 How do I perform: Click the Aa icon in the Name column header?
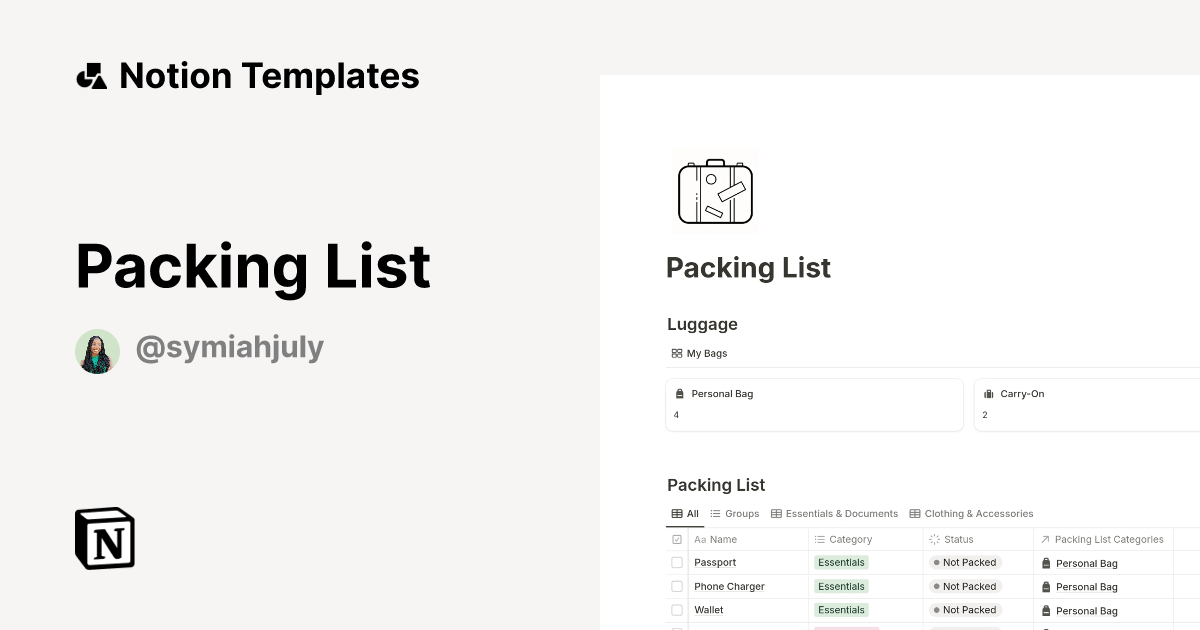[700, 539]
